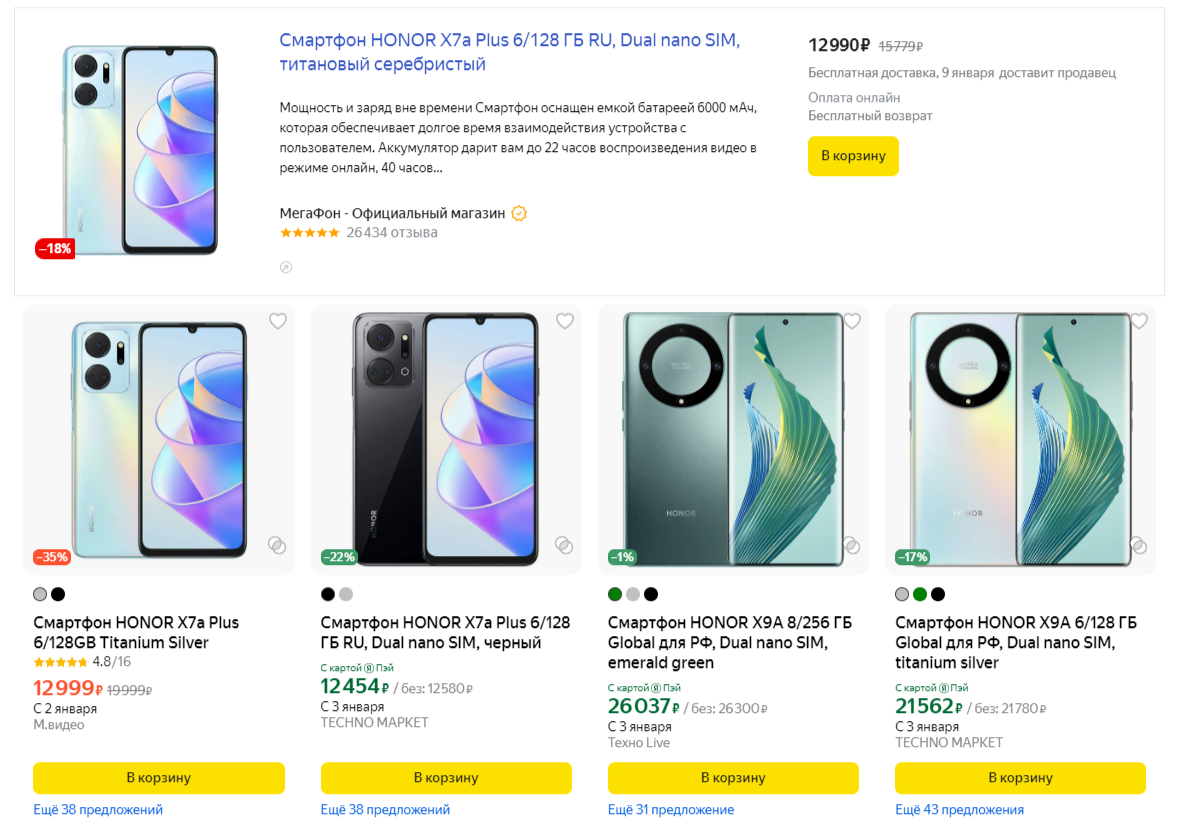Click heart icon on HONOR X9A emerald green card

click(852, 321)
